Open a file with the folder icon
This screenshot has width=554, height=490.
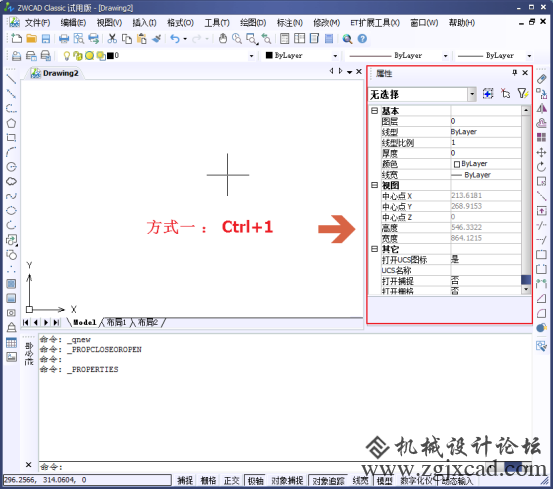[31, 39]
